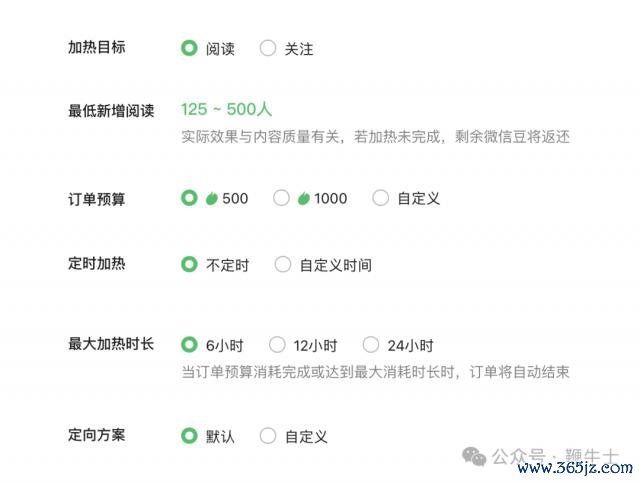Click the green bean icon beside 500
This screenshot has height=483, width=640.
click(212, 198)
